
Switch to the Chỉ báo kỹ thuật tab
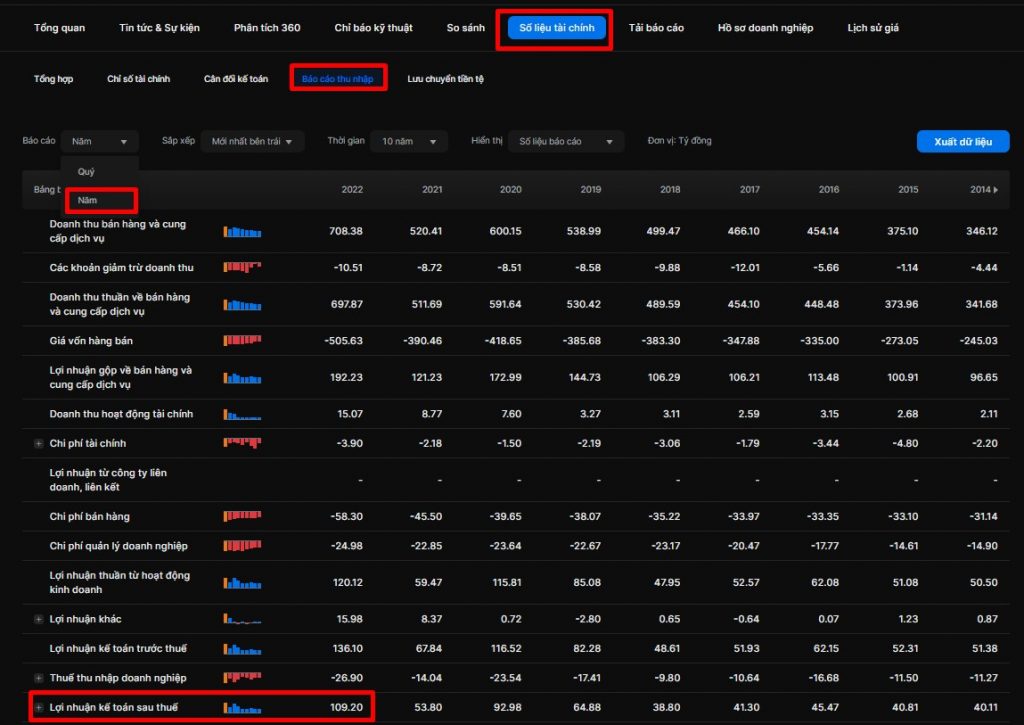373,28
